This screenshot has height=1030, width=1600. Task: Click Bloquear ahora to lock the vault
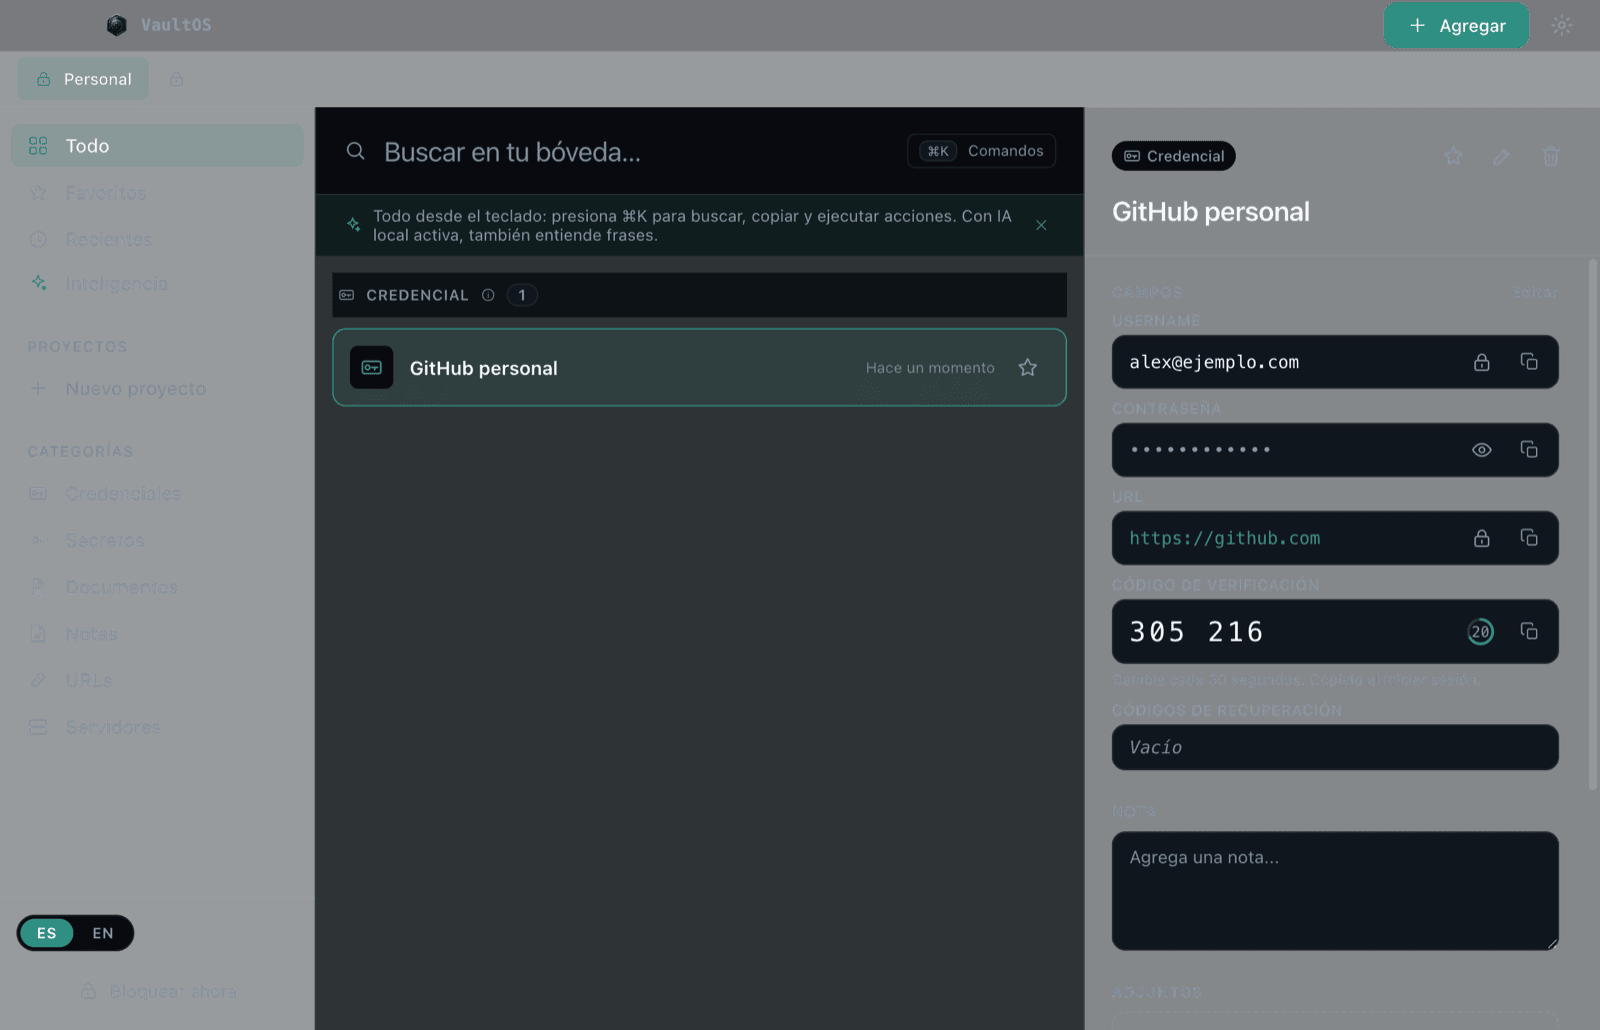(x=158, y=991)
